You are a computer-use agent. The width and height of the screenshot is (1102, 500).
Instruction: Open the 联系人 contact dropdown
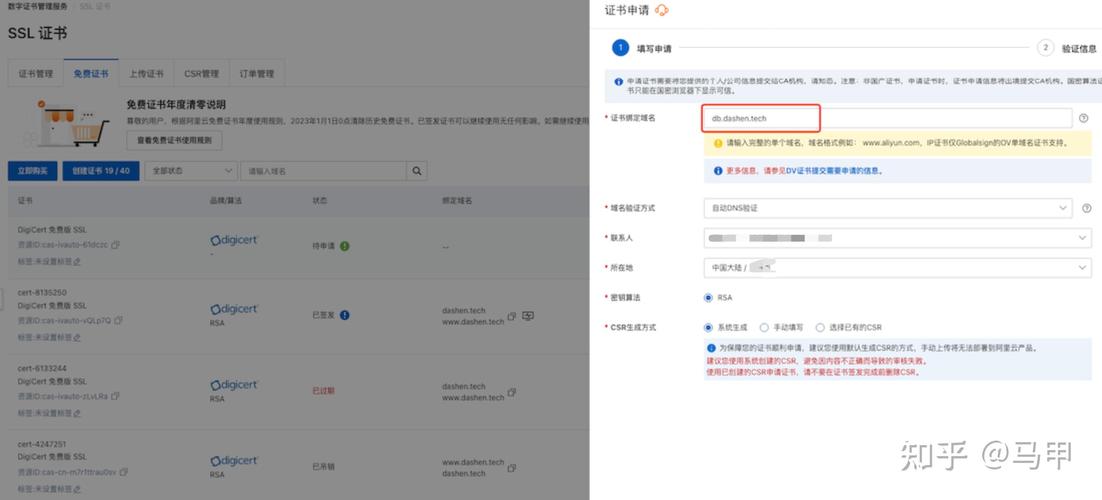897,238
